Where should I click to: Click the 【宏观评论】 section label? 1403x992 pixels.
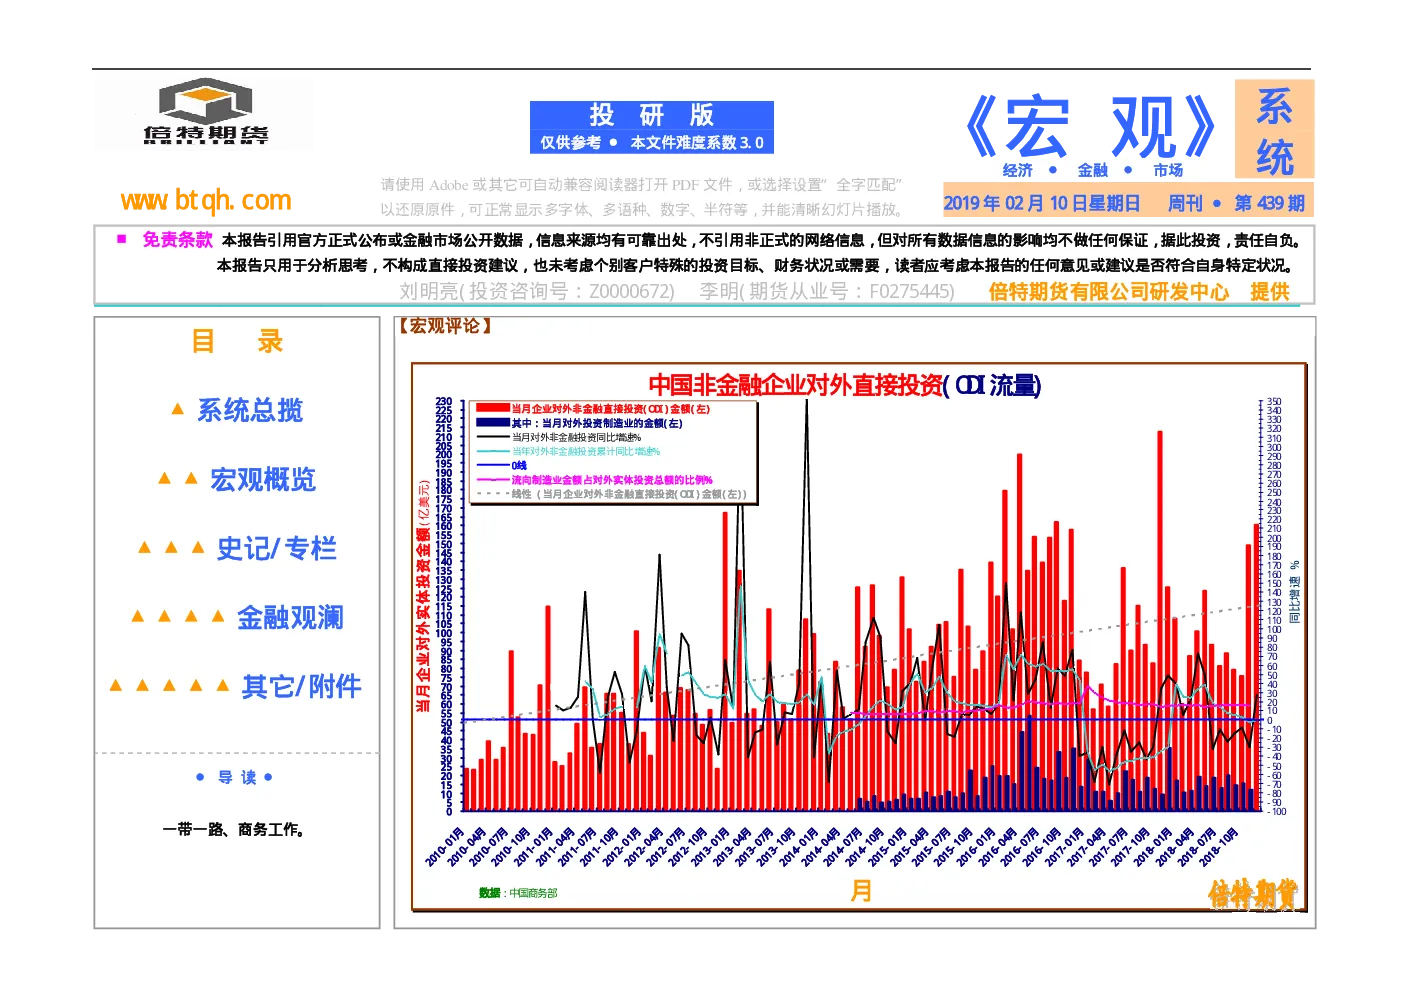click(x=445, y=326)
